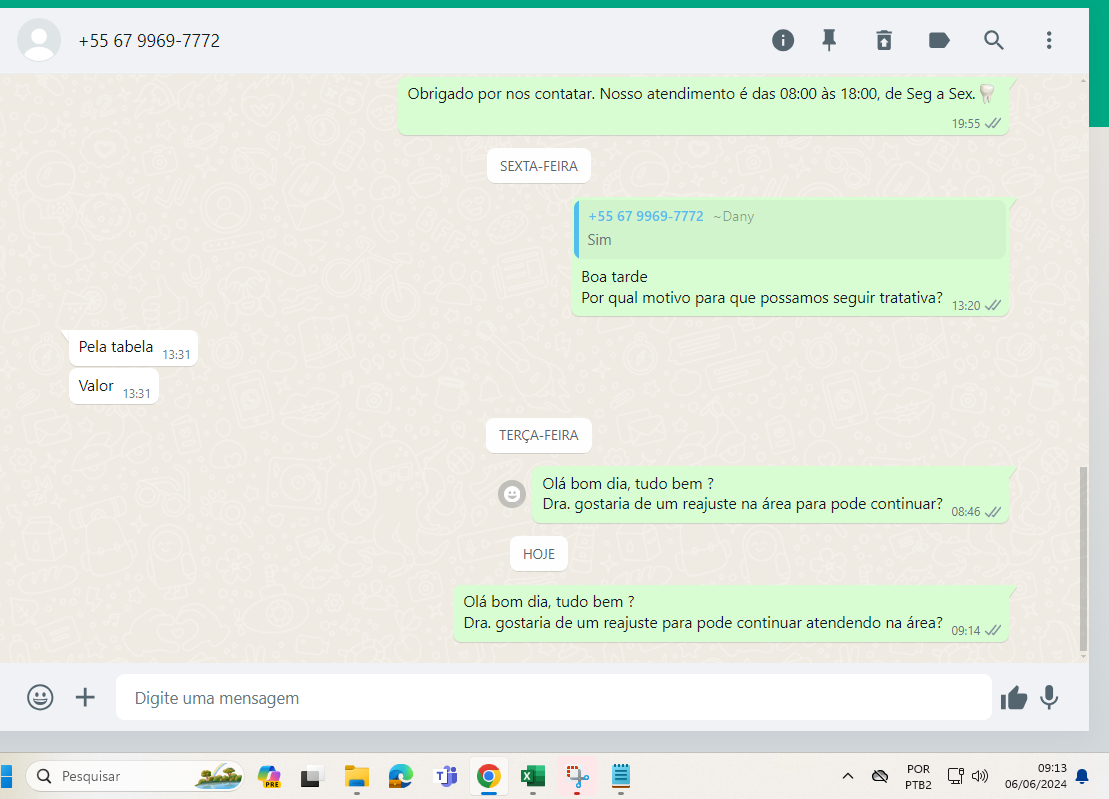This screenshot has width=1109, height=799.
Task: Click the SEXTA-FEIRA date label
Action: (x=539, y=166)
